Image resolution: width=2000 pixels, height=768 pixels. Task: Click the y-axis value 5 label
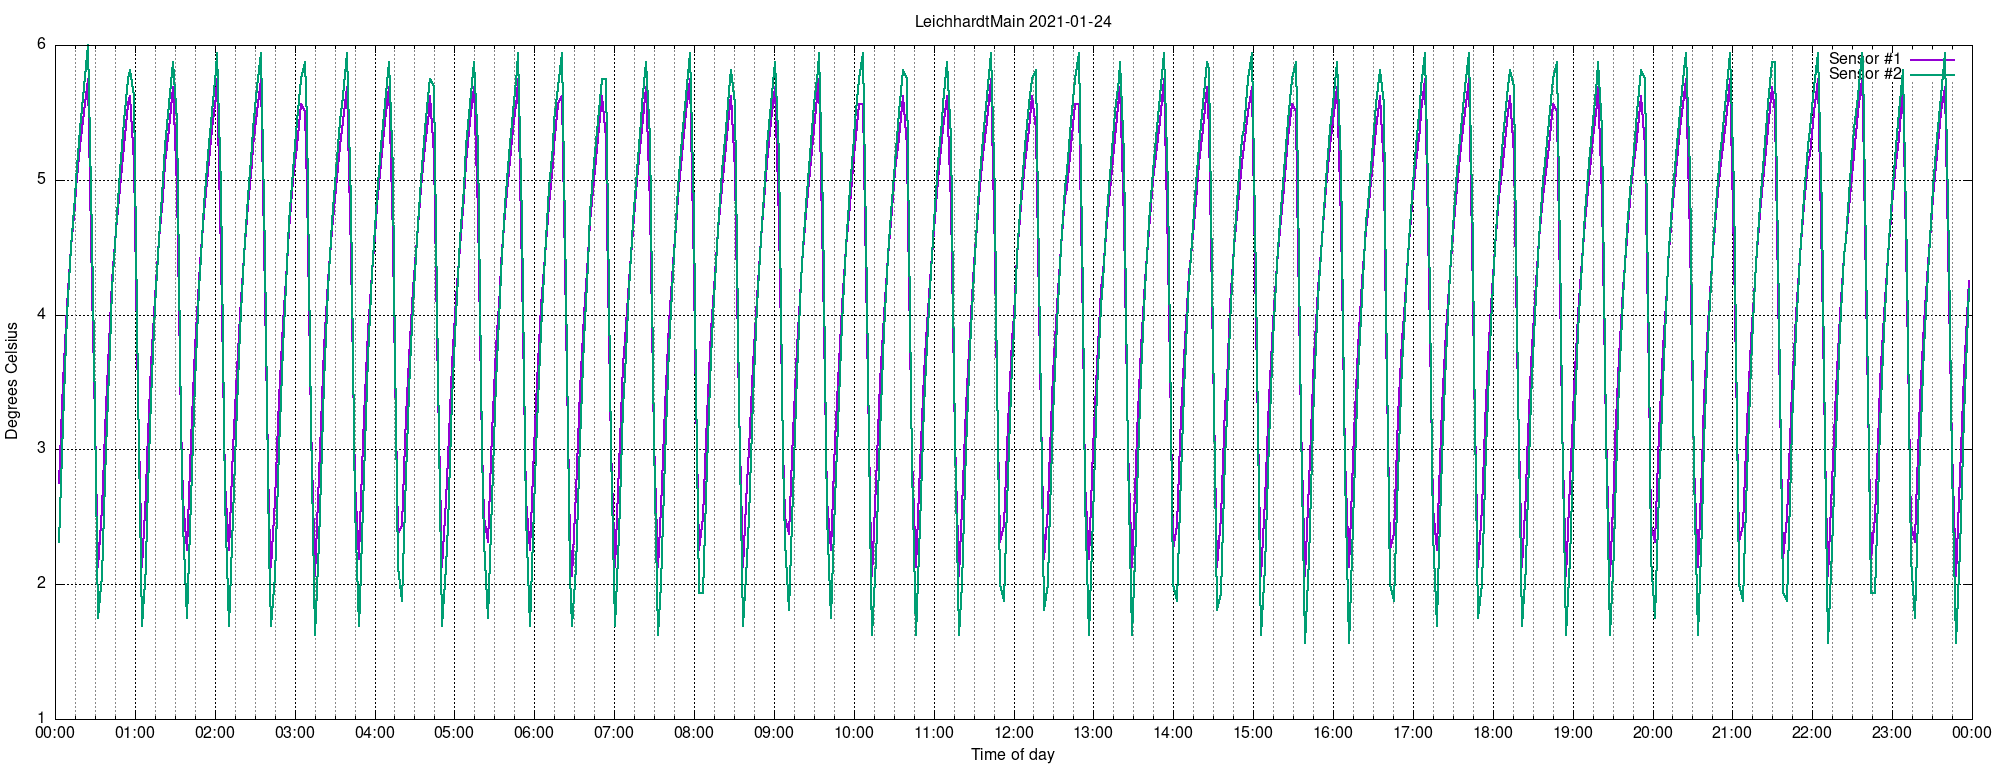[x=42, y=180]
